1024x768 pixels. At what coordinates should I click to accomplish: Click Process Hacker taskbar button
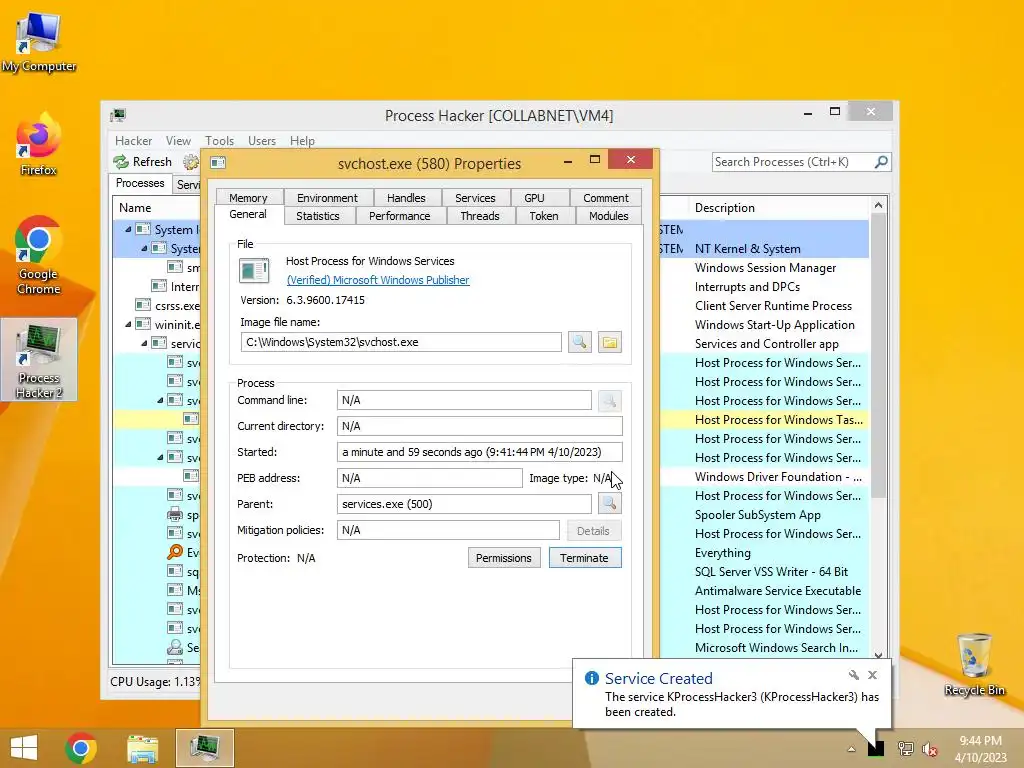click(x=204, y=748)
